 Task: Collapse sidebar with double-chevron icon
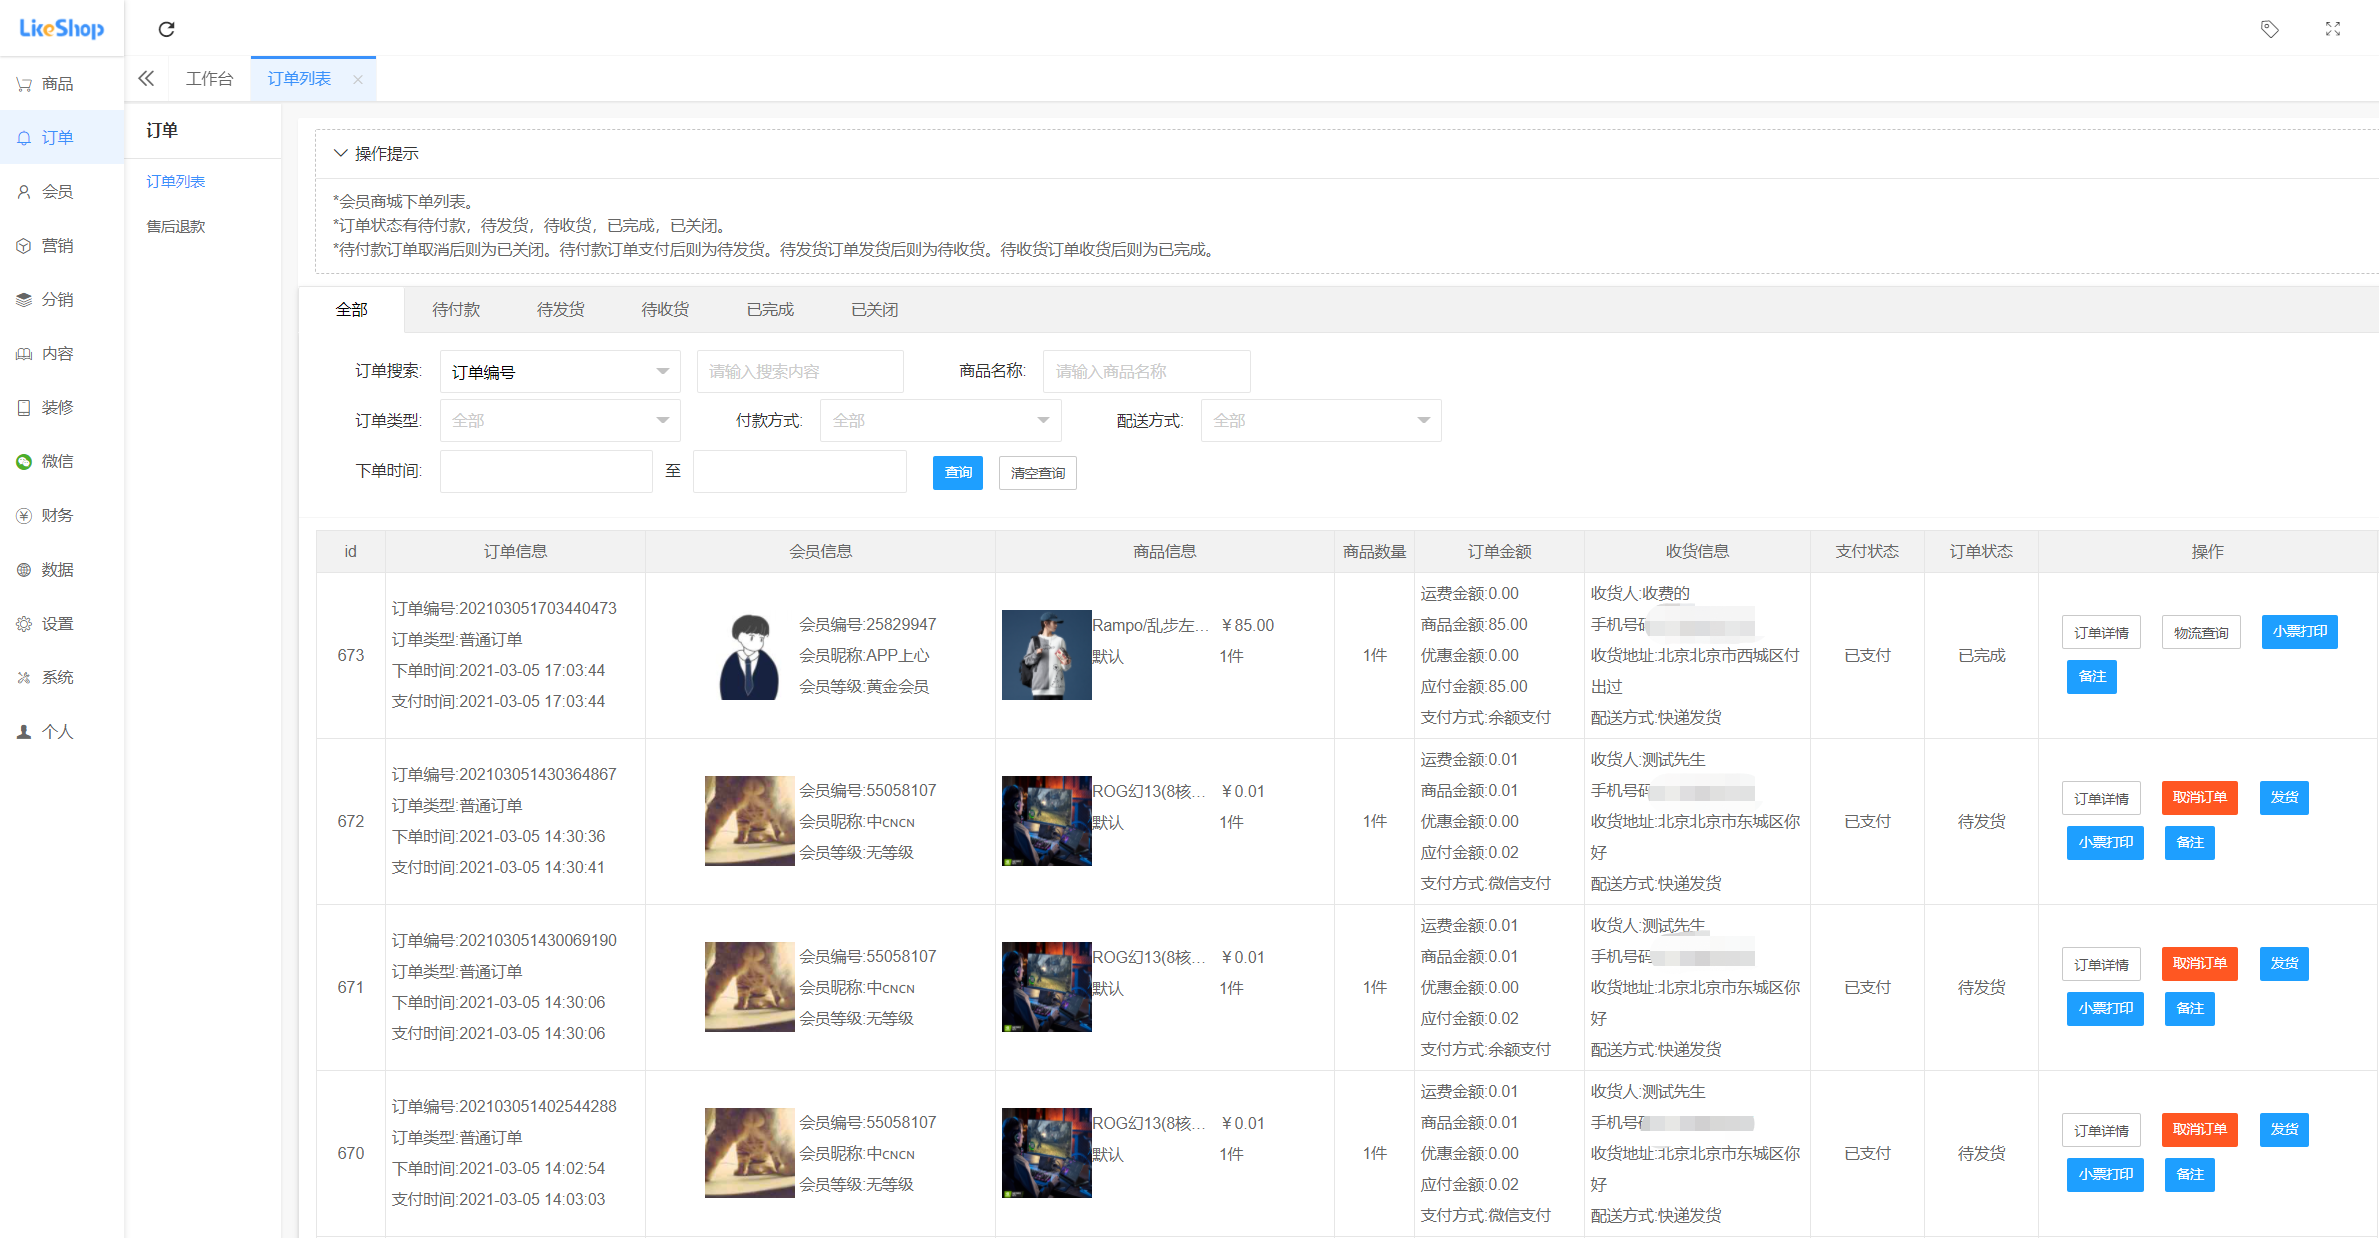click(146, 78)
